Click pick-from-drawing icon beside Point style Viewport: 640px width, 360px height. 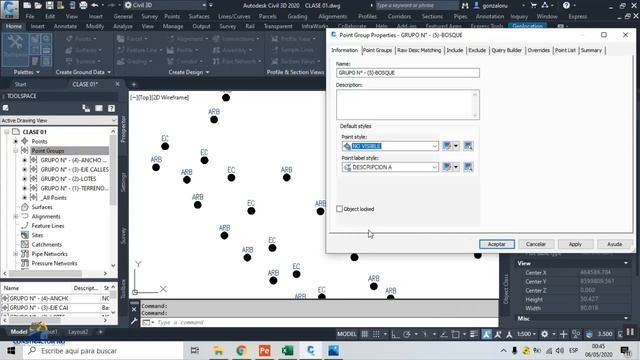(x=468, y=146)
